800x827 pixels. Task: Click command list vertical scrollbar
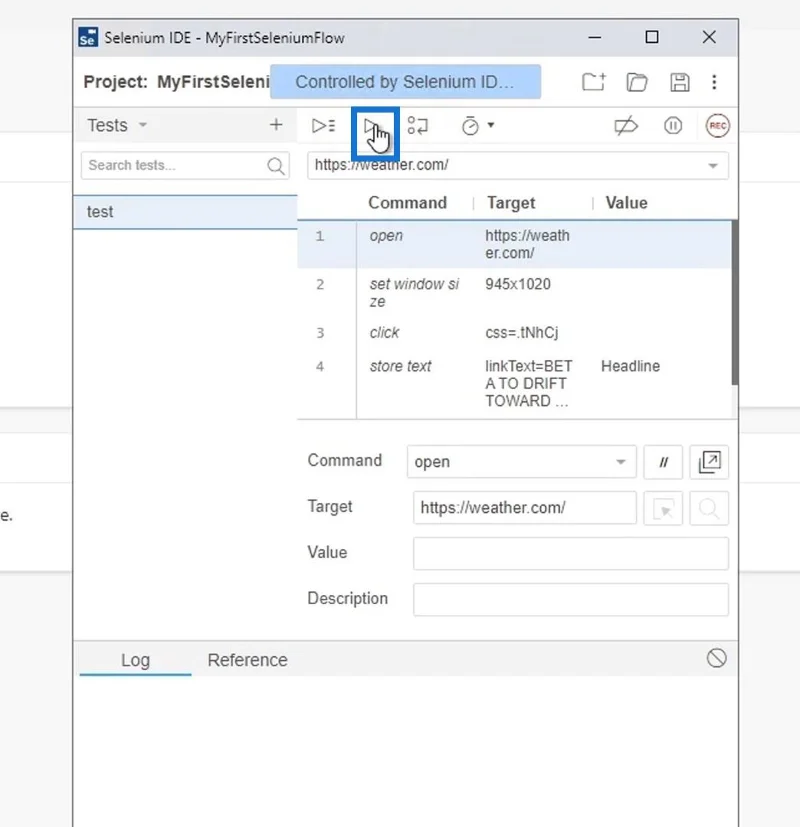coord(735,303)
